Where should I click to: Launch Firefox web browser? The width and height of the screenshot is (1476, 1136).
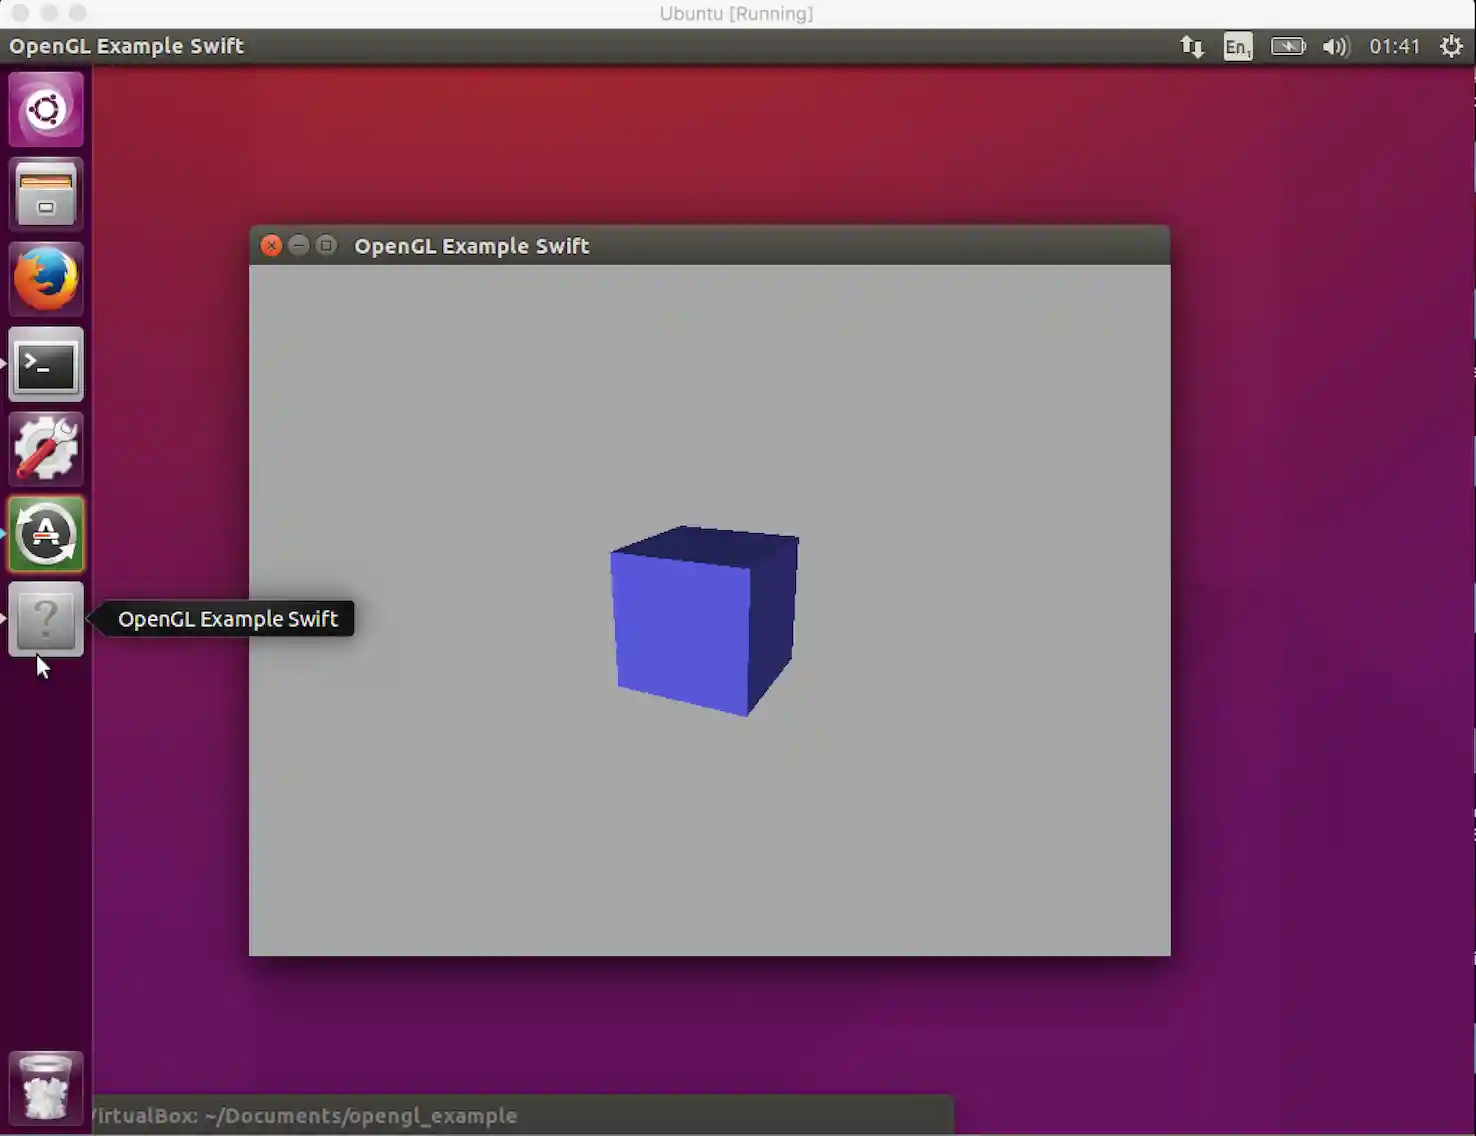(46, 279)
